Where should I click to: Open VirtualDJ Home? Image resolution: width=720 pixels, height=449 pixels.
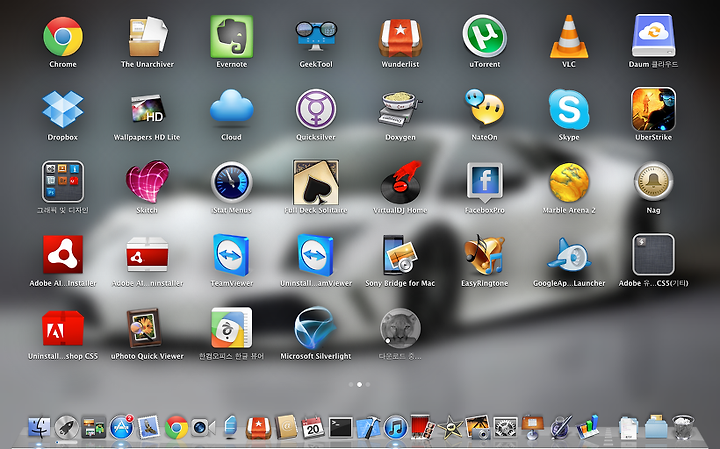pos(400,182)
